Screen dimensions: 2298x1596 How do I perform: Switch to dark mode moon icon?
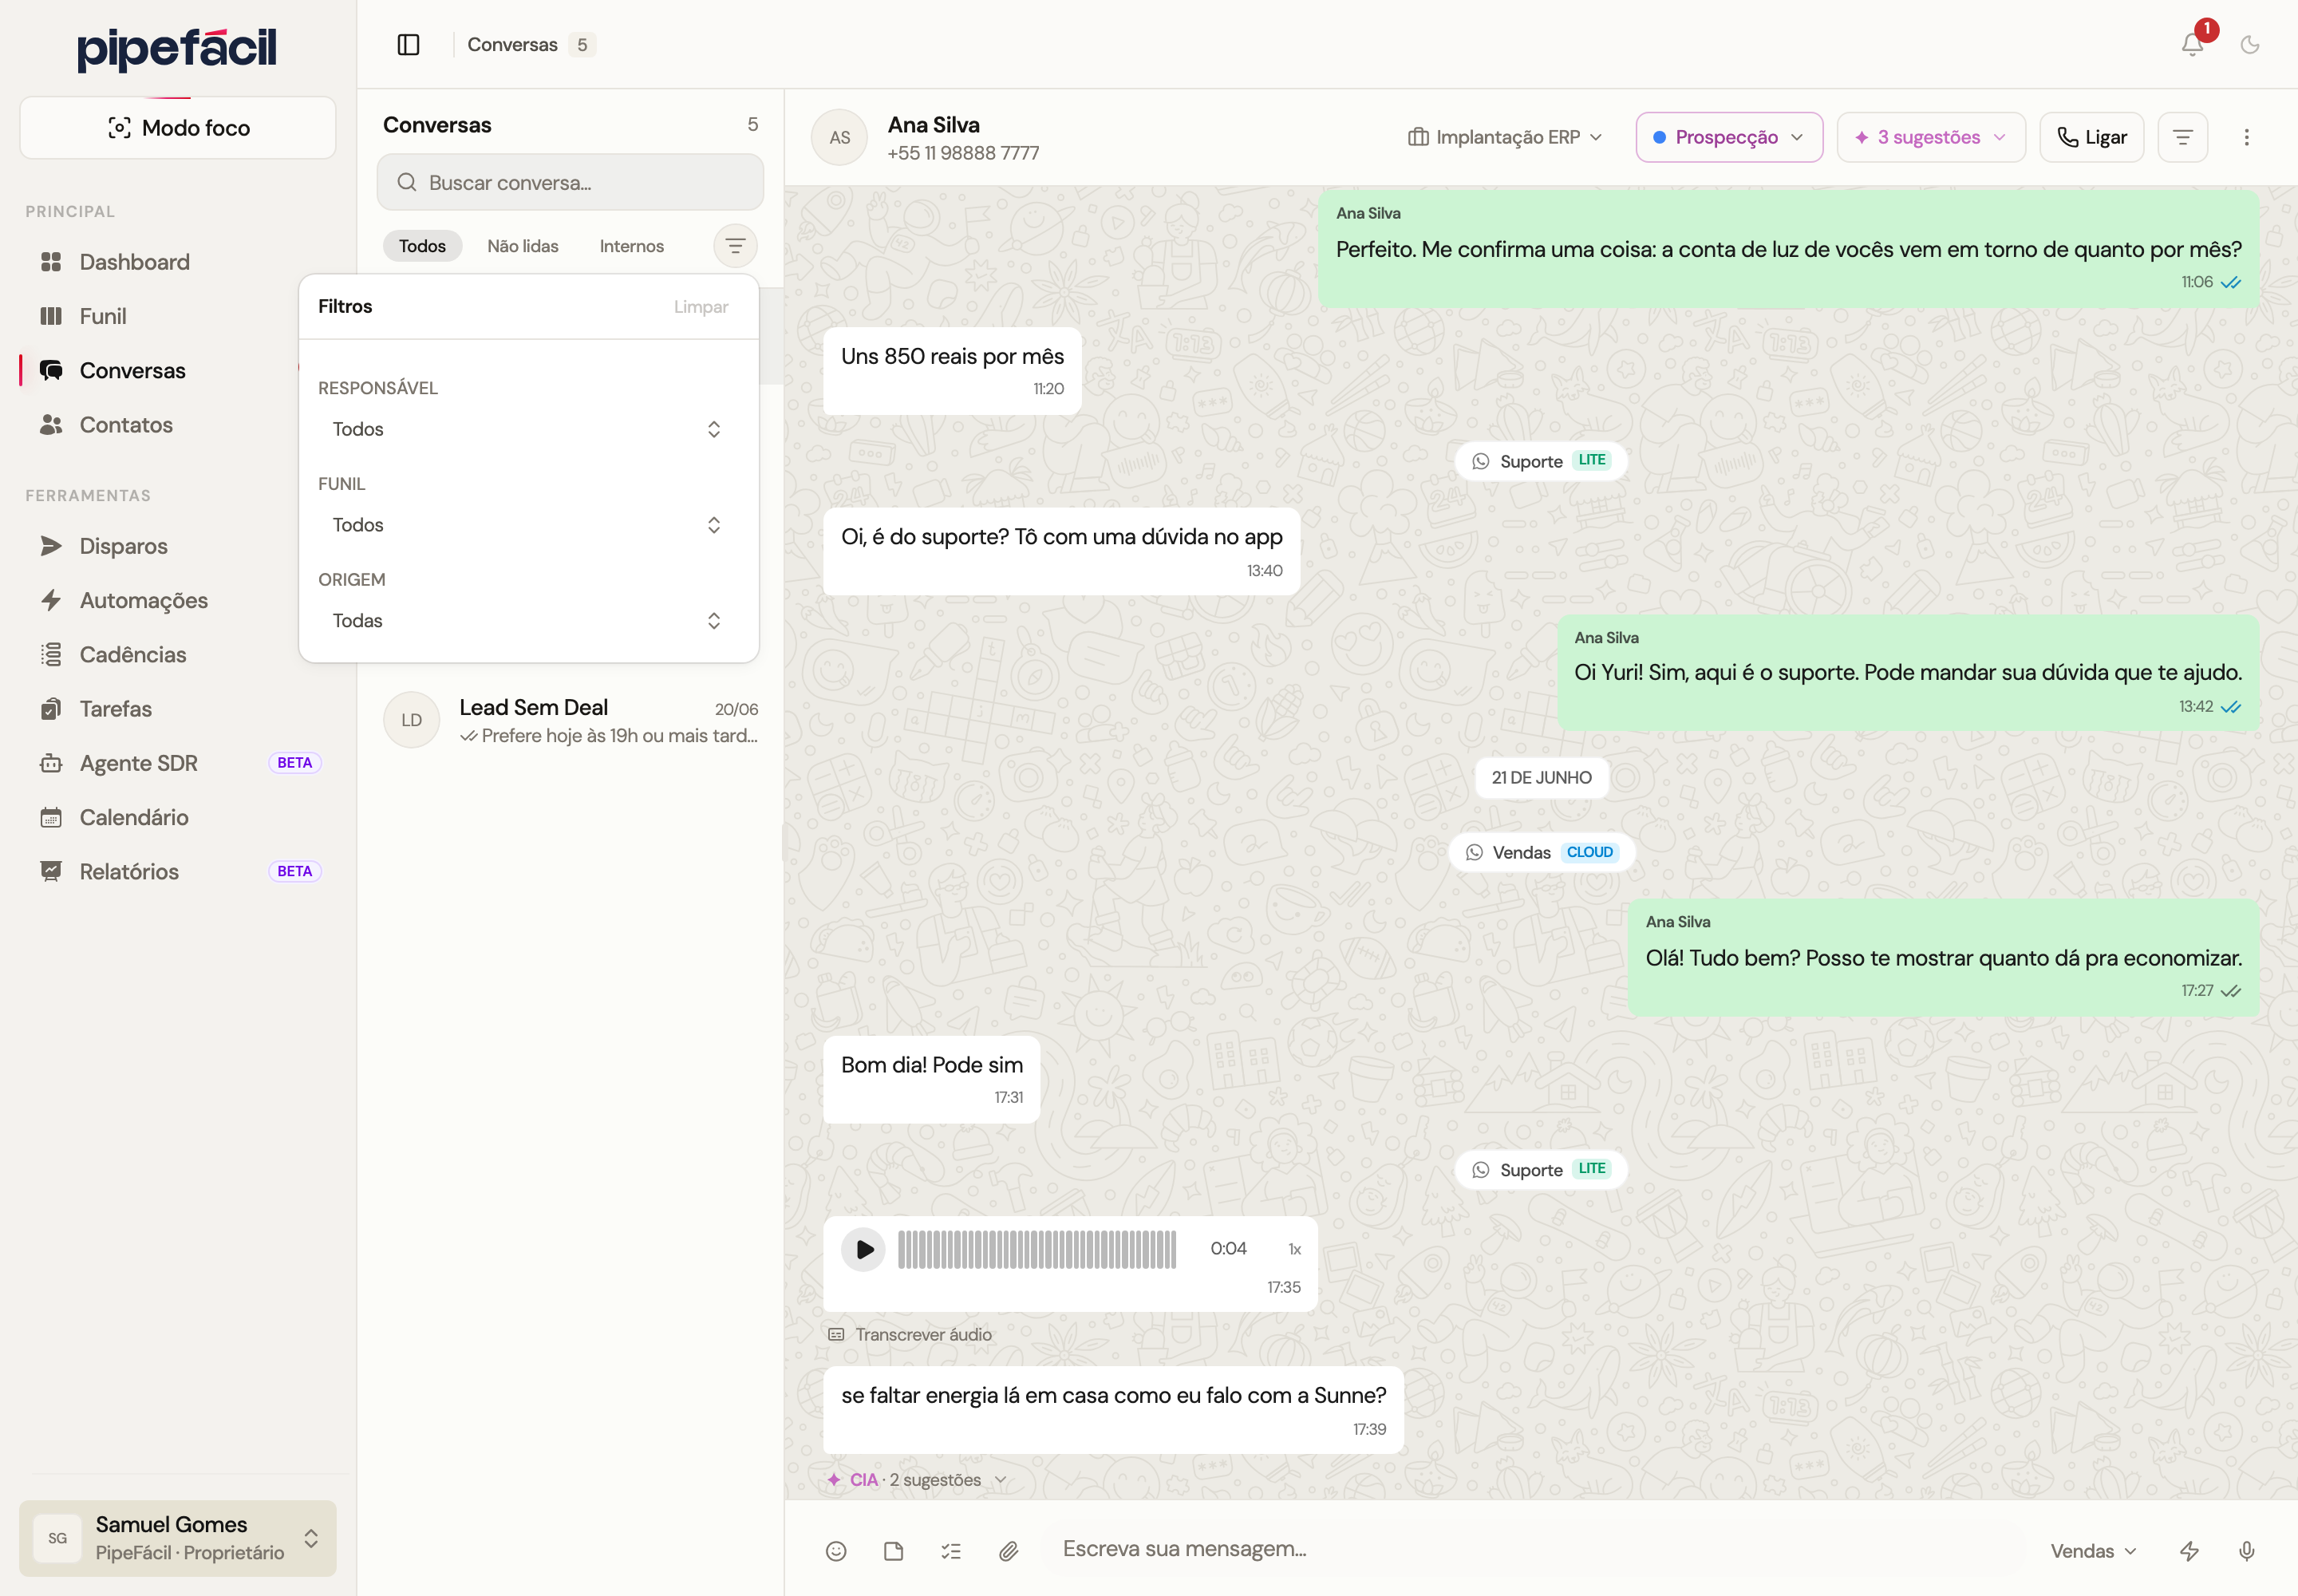pyautogui.click(x=2250, y=44)
